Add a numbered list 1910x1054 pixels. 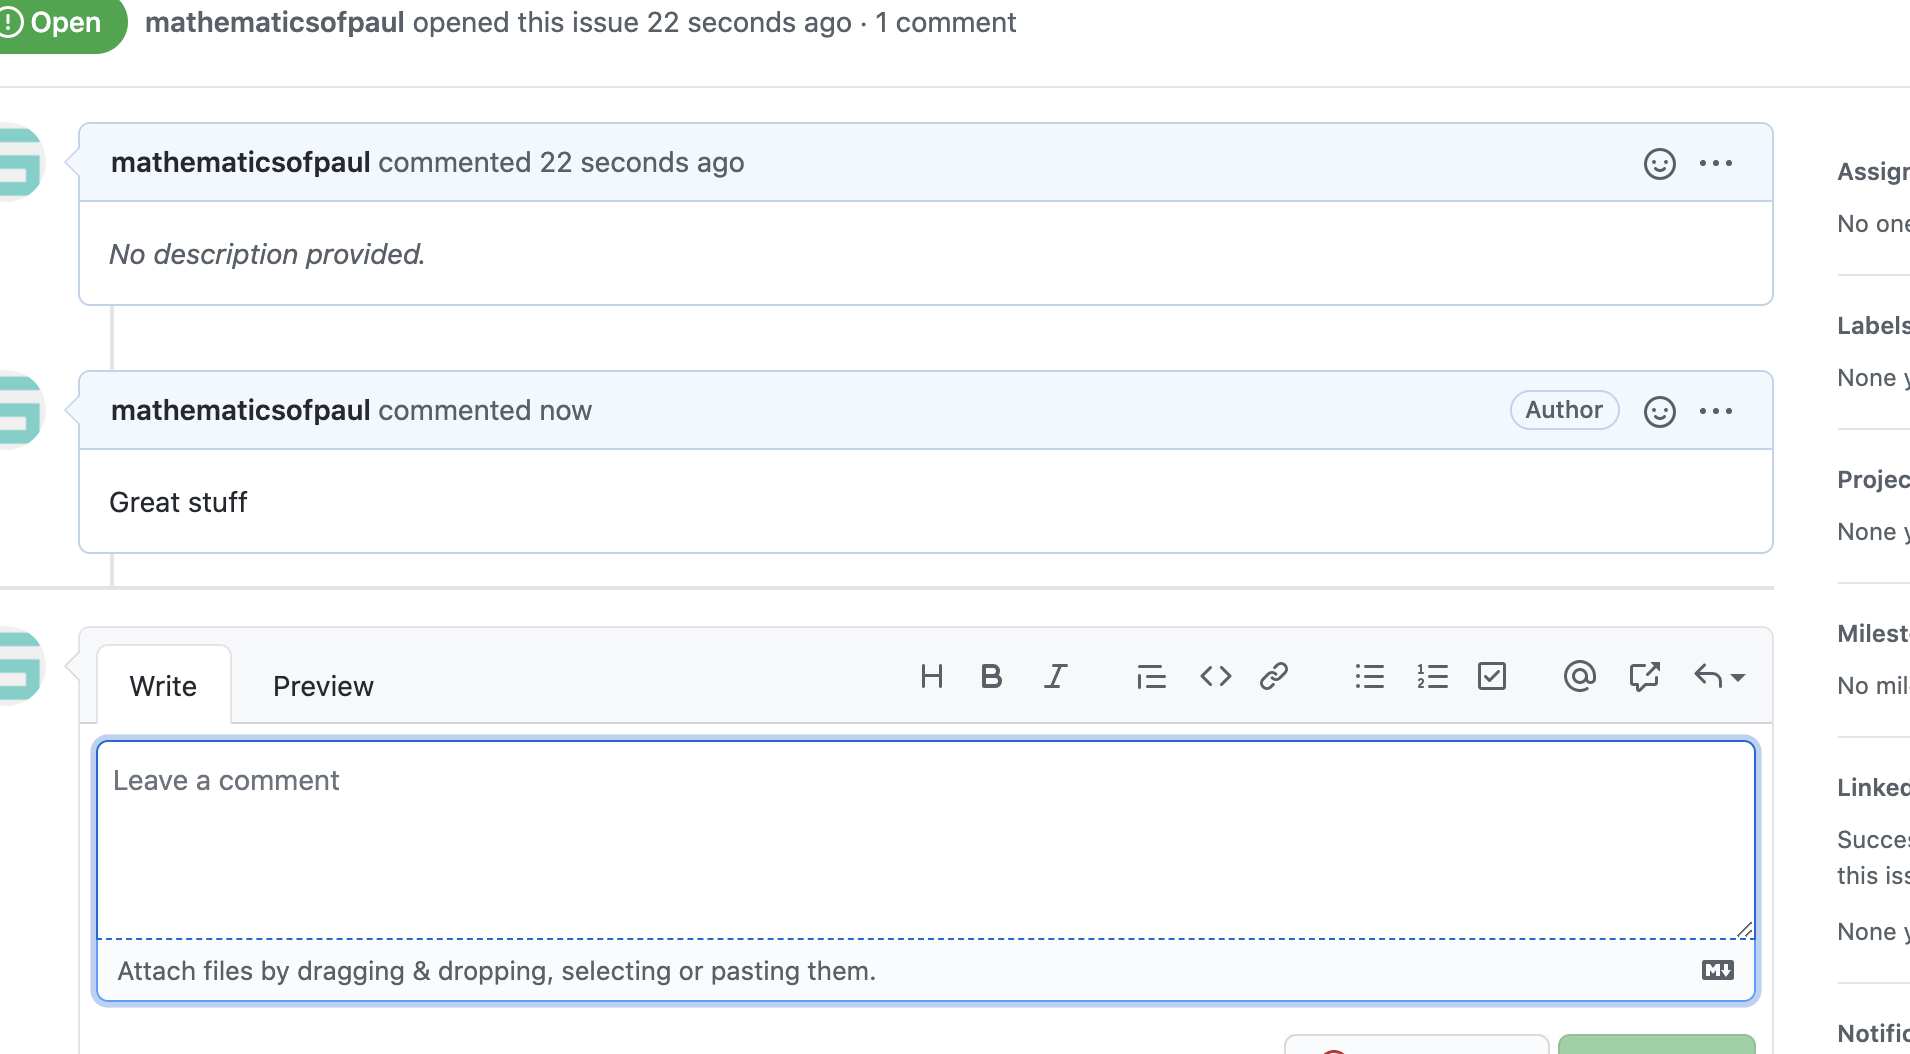coord(1432,676)
